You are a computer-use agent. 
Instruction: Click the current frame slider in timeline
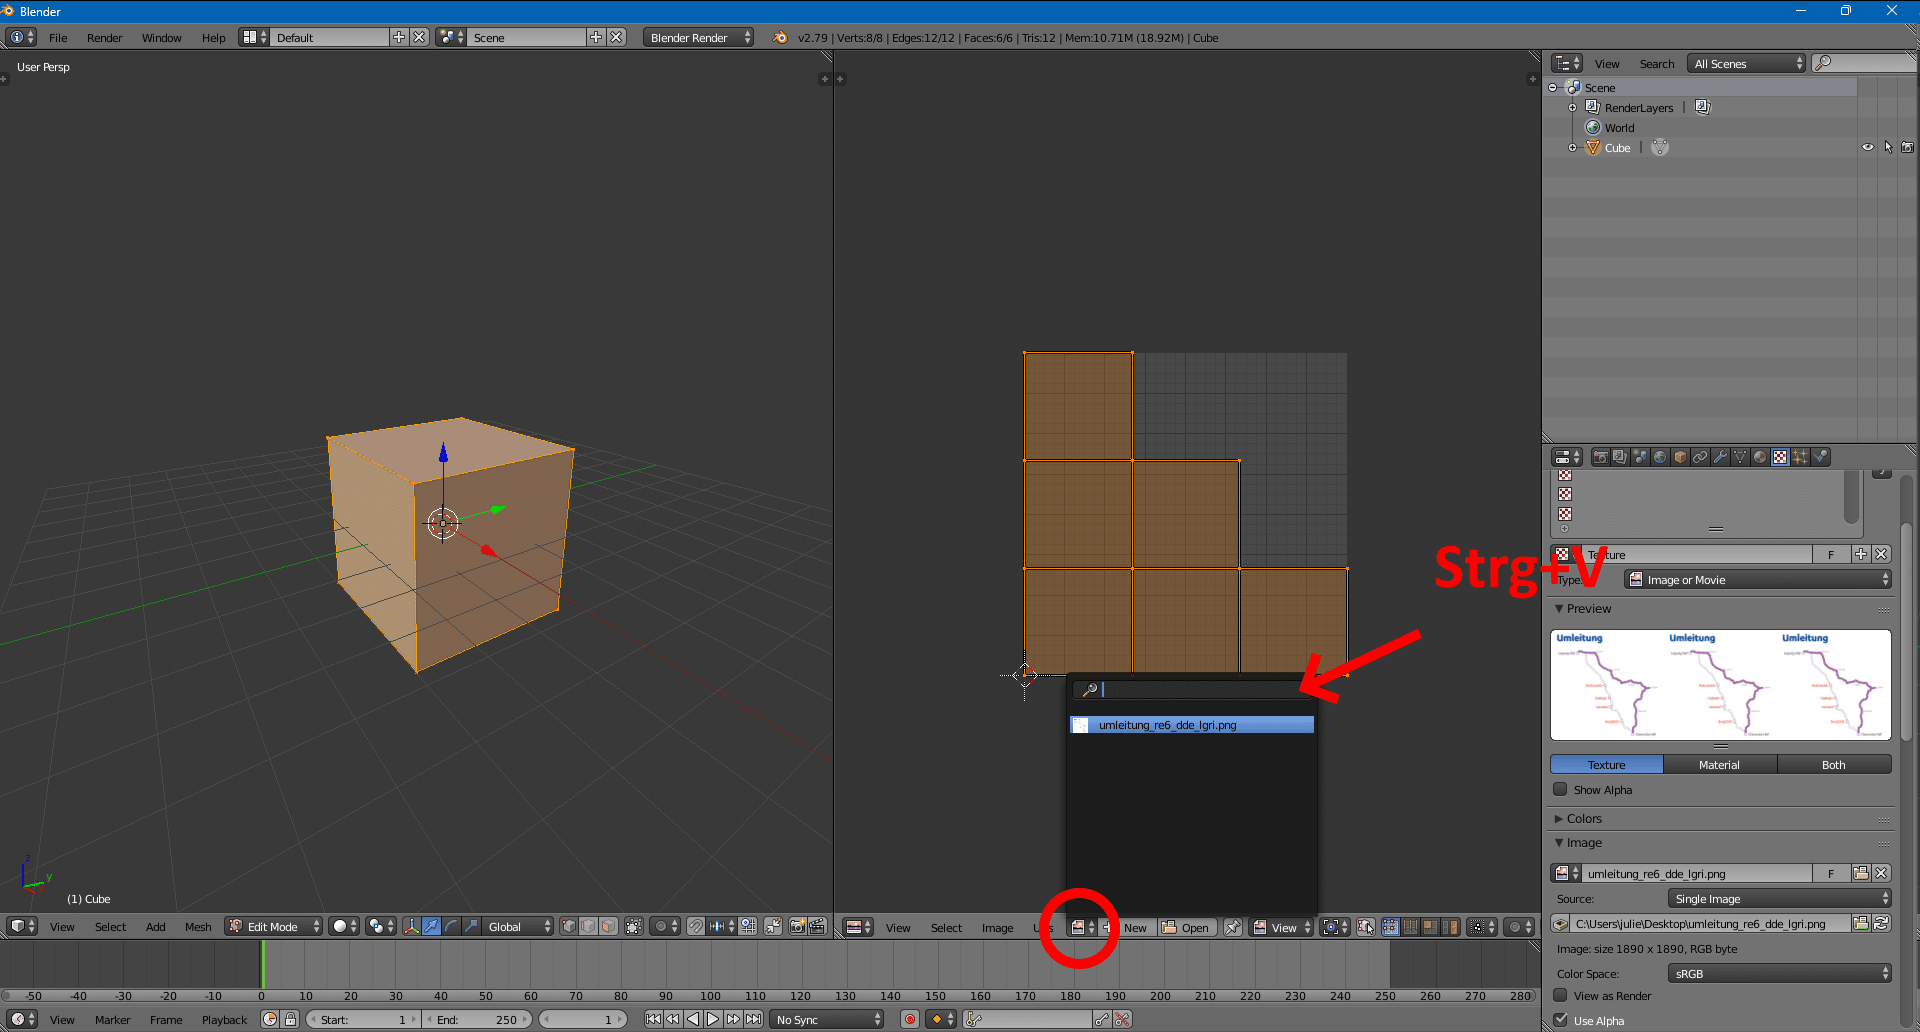[582, 1019]
